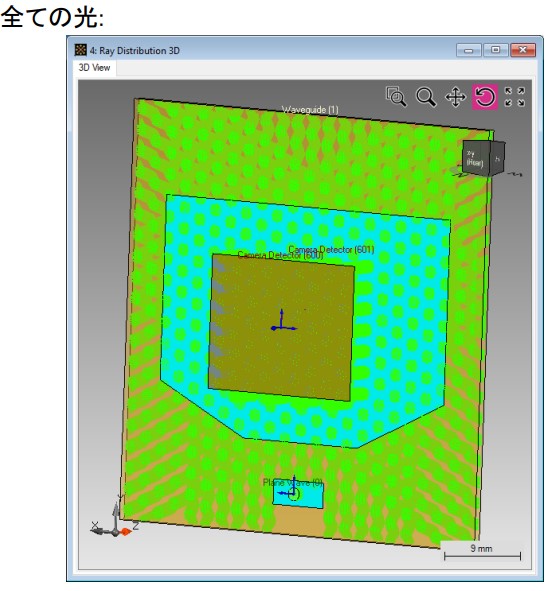Click the Ray Distribution 3D window icon
This screenshot has height=591, width=552.
[x=81, y=50]
